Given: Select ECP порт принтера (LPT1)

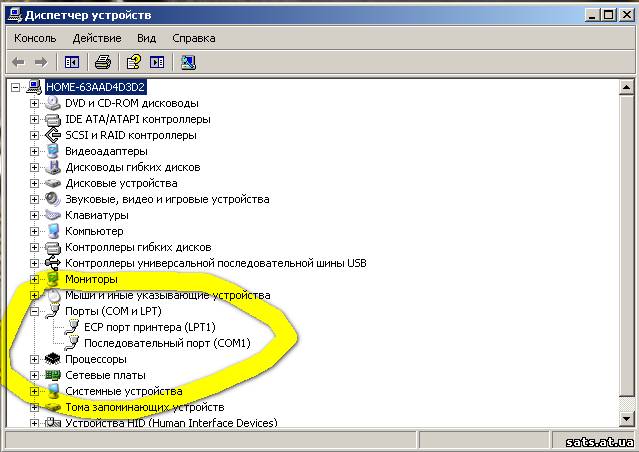Looking at the screenshot, I should (x=150, y=327).
